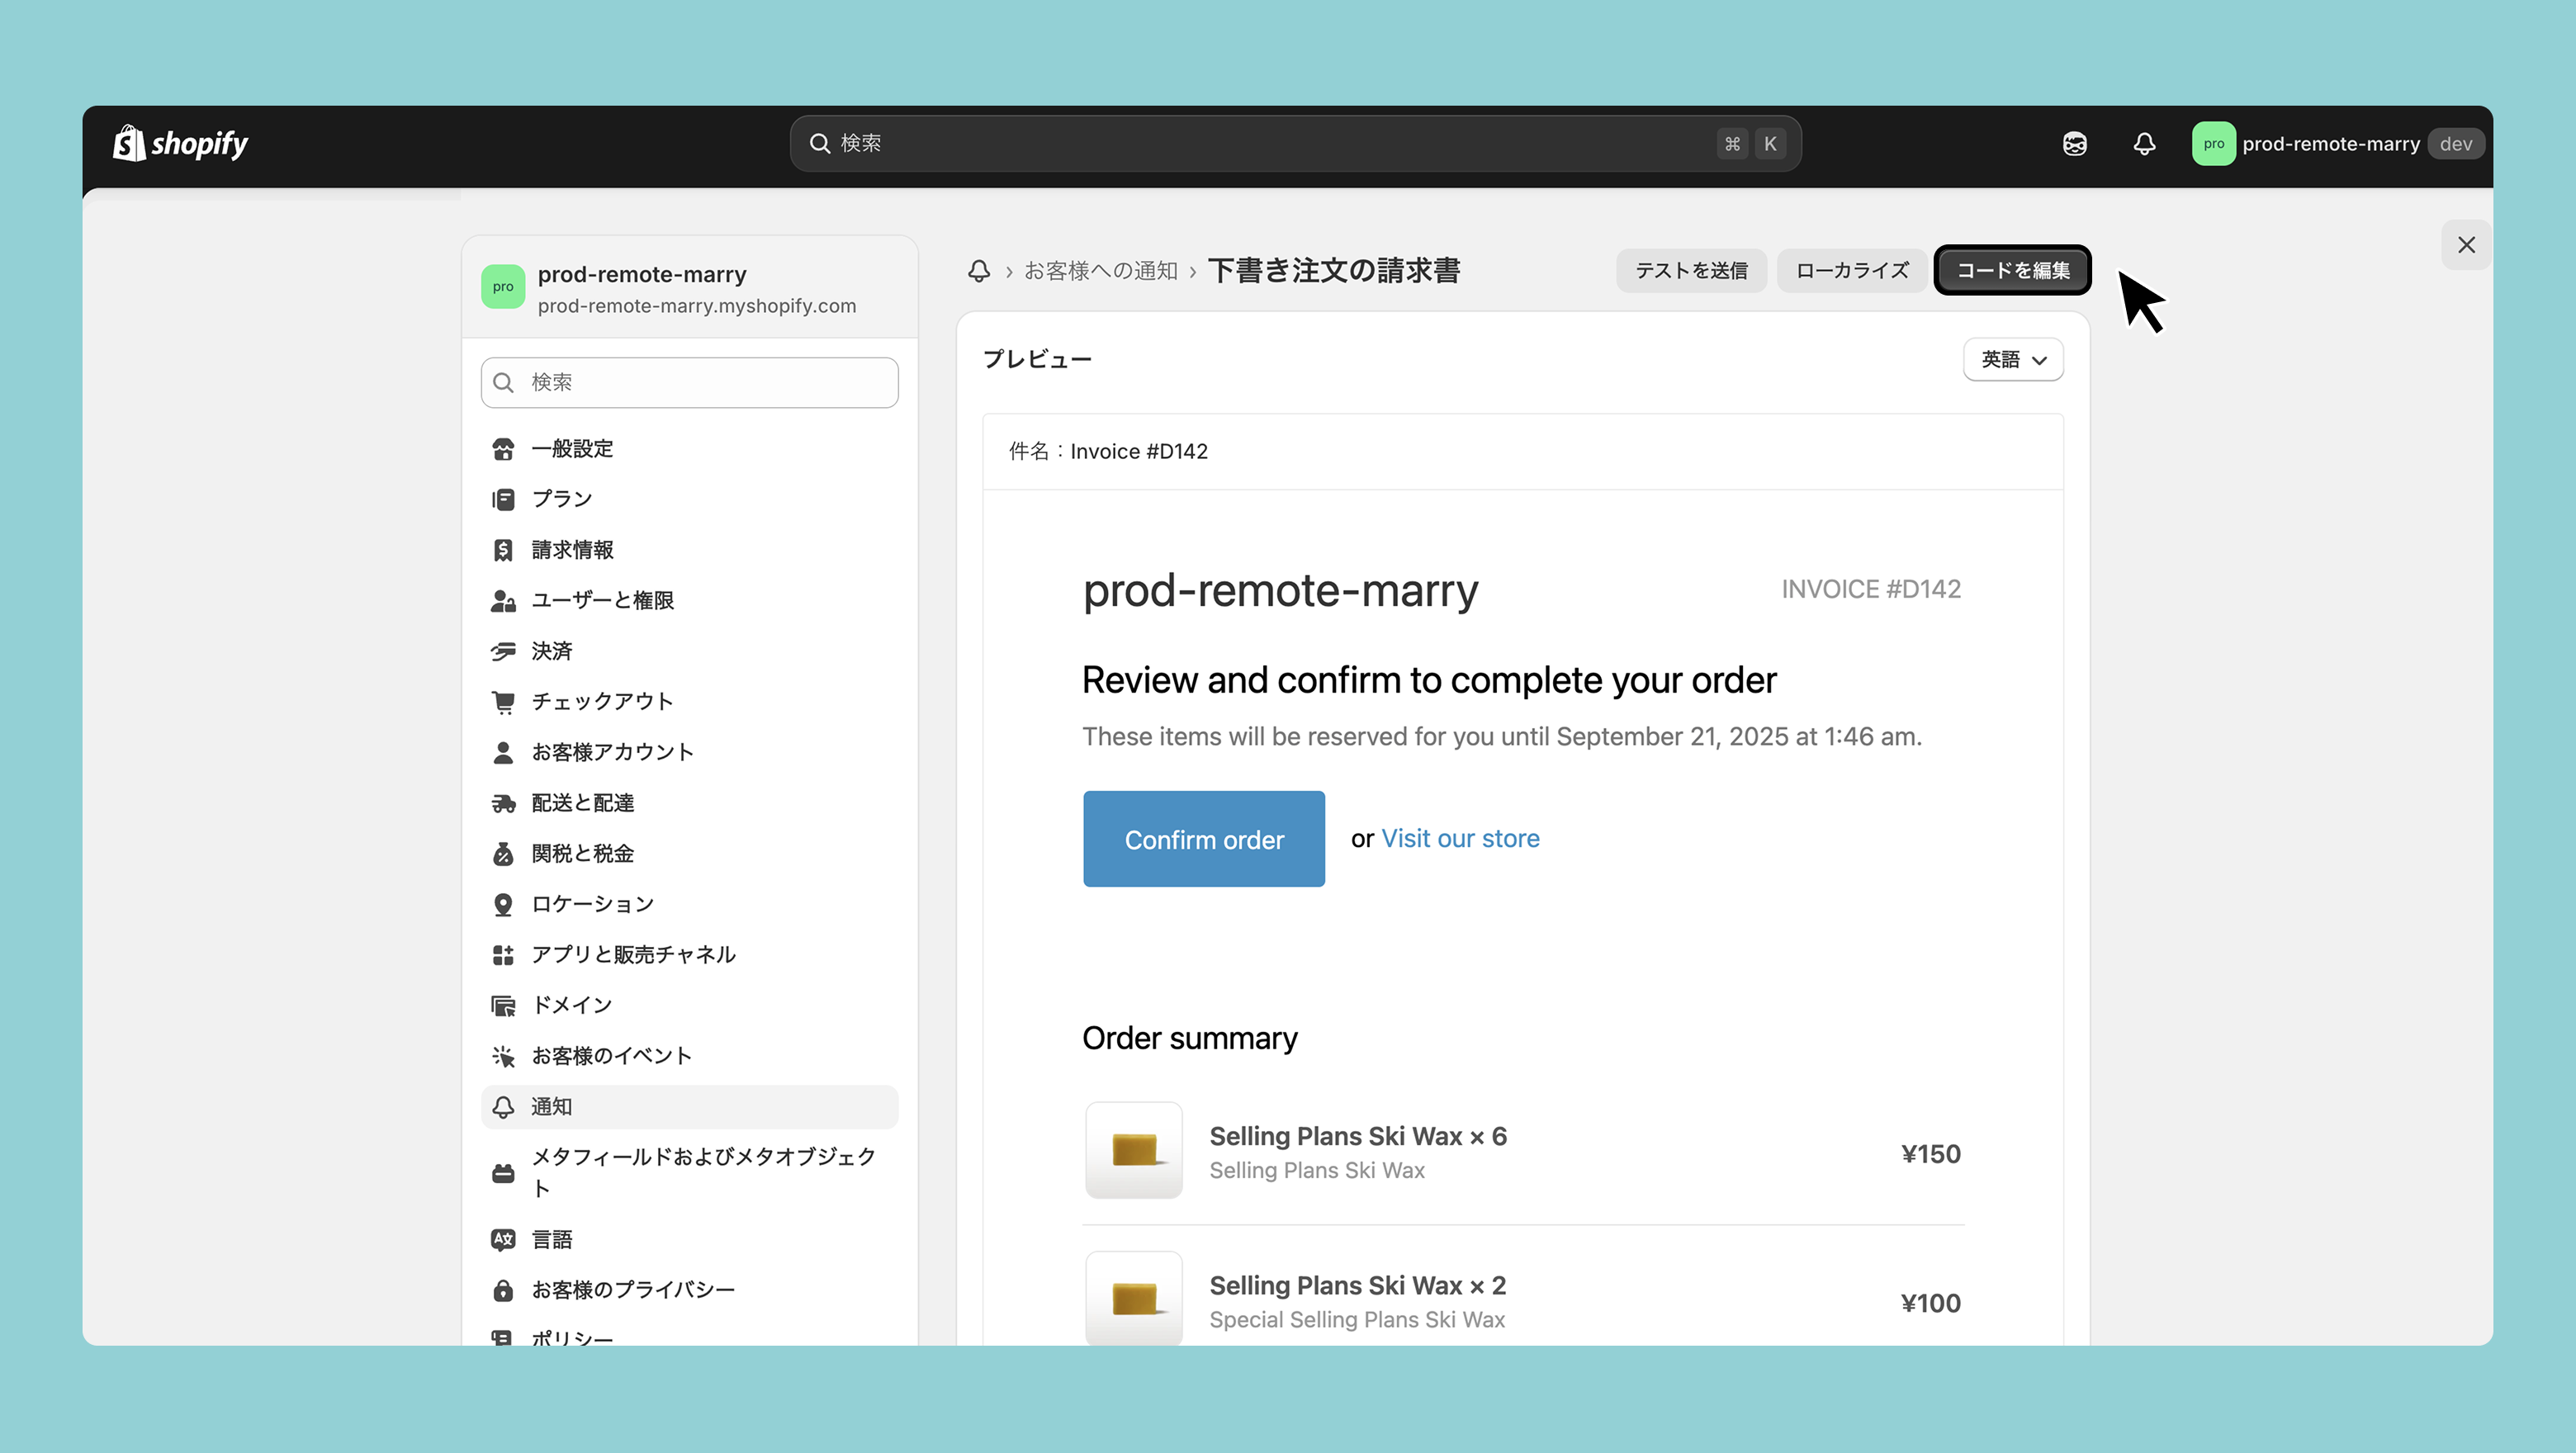Open お客様のプライバシー settings
This screenshot has width=2576, height=1453.
point(633,1290)
